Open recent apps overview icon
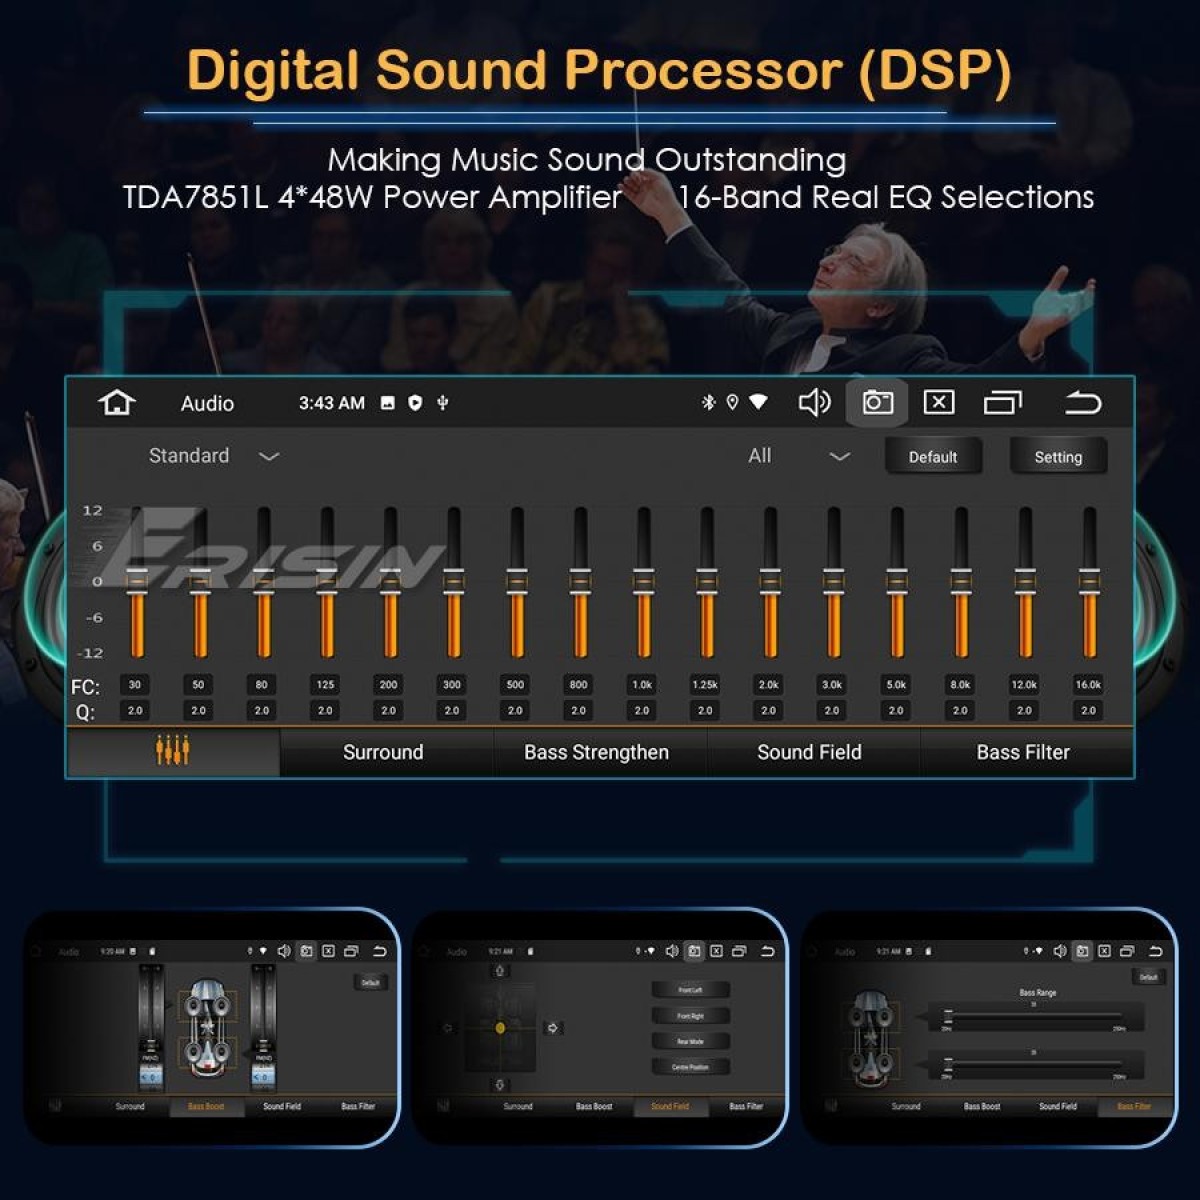 tap(1002, 403)
